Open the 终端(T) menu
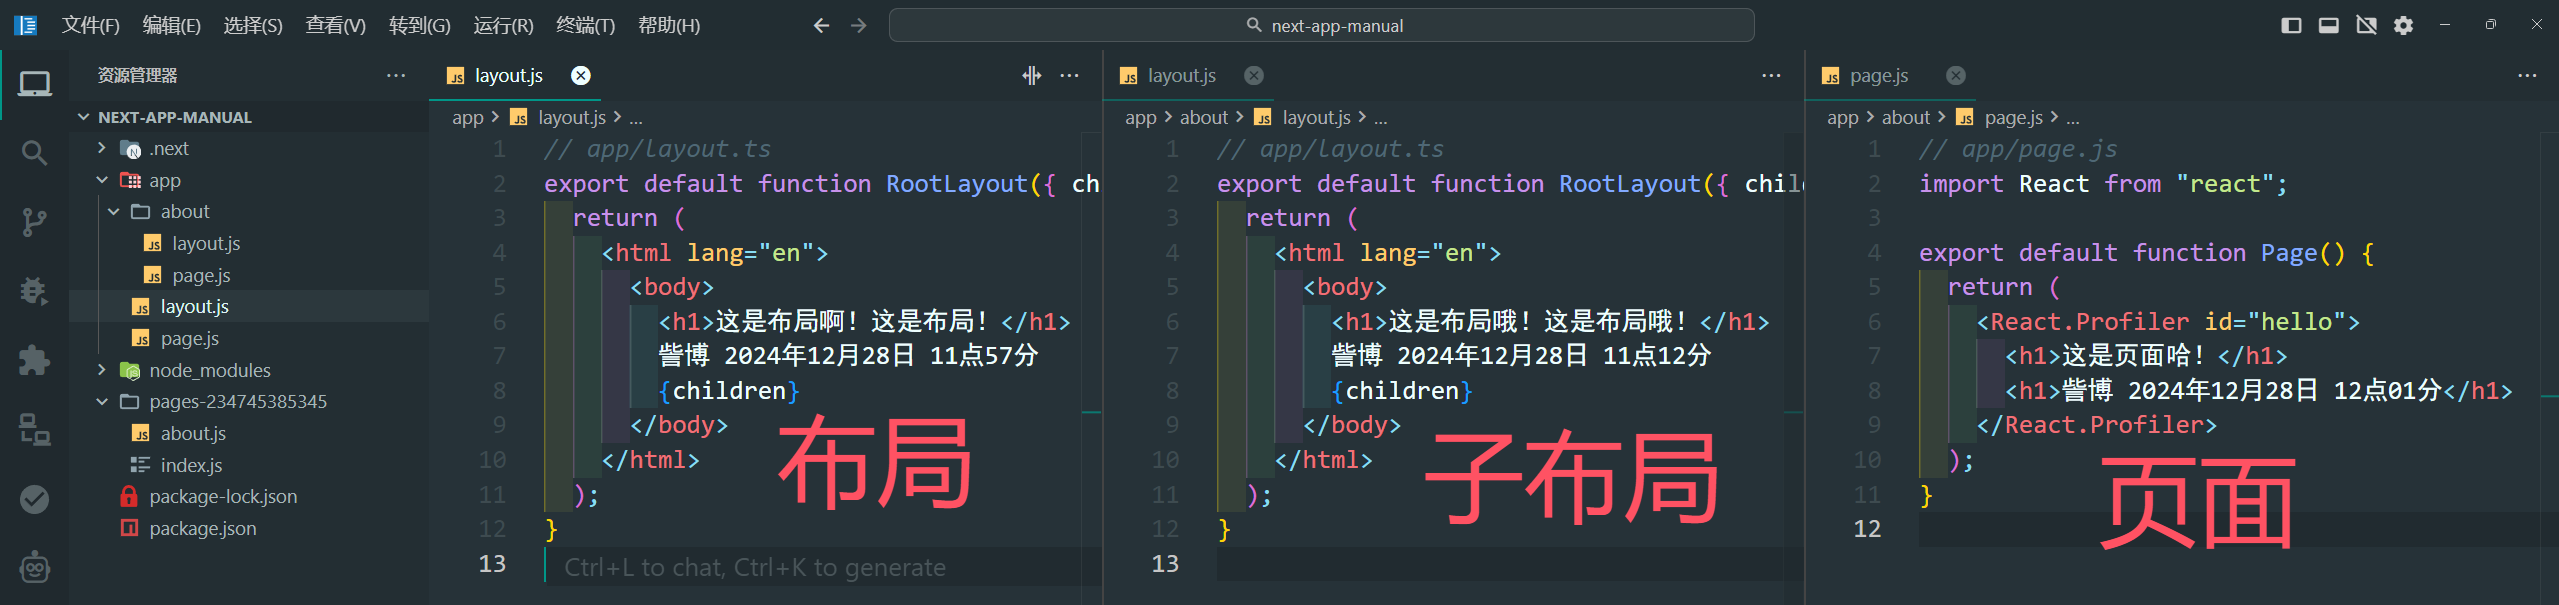 point(585,25)
